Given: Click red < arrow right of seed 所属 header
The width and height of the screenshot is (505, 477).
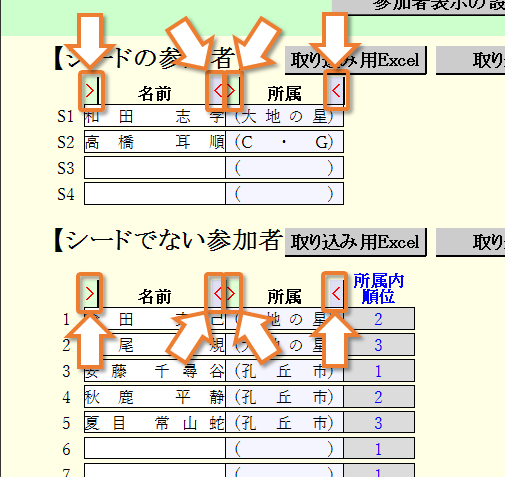Looking at the screenshot, I should click(x=336, y=91).
